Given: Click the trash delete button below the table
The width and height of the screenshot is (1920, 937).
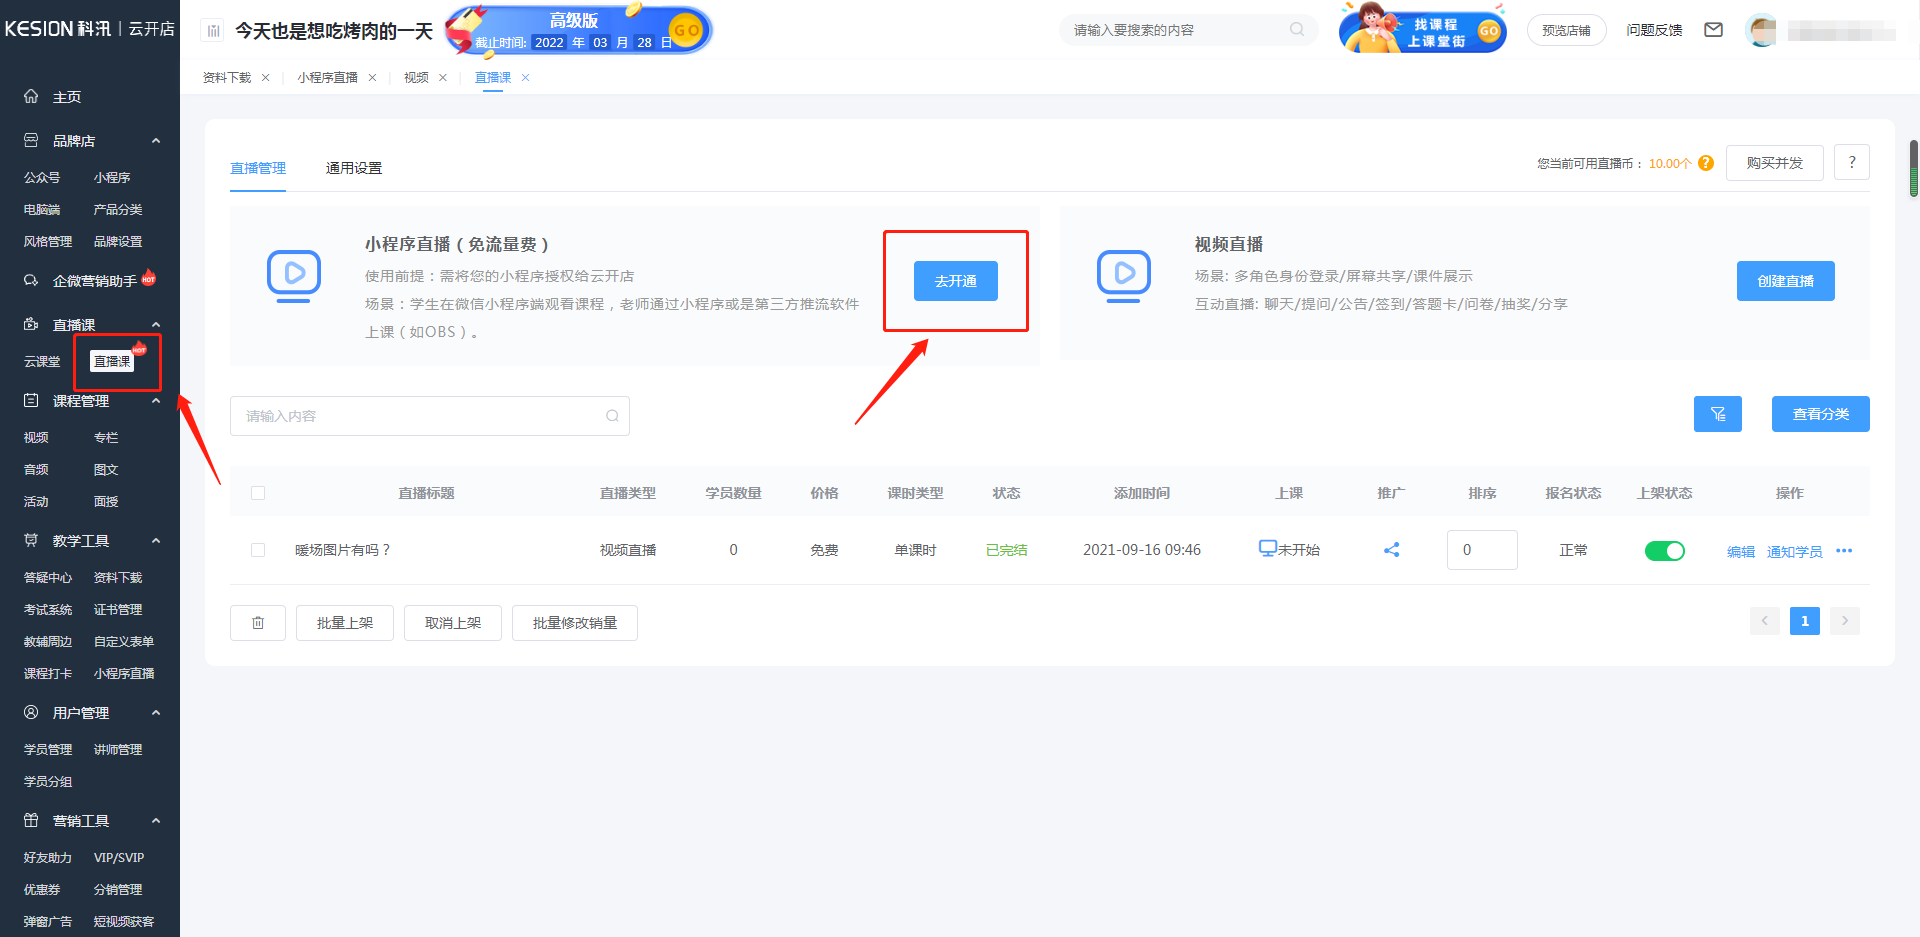Looking at the screenshot, I should 258,622.
